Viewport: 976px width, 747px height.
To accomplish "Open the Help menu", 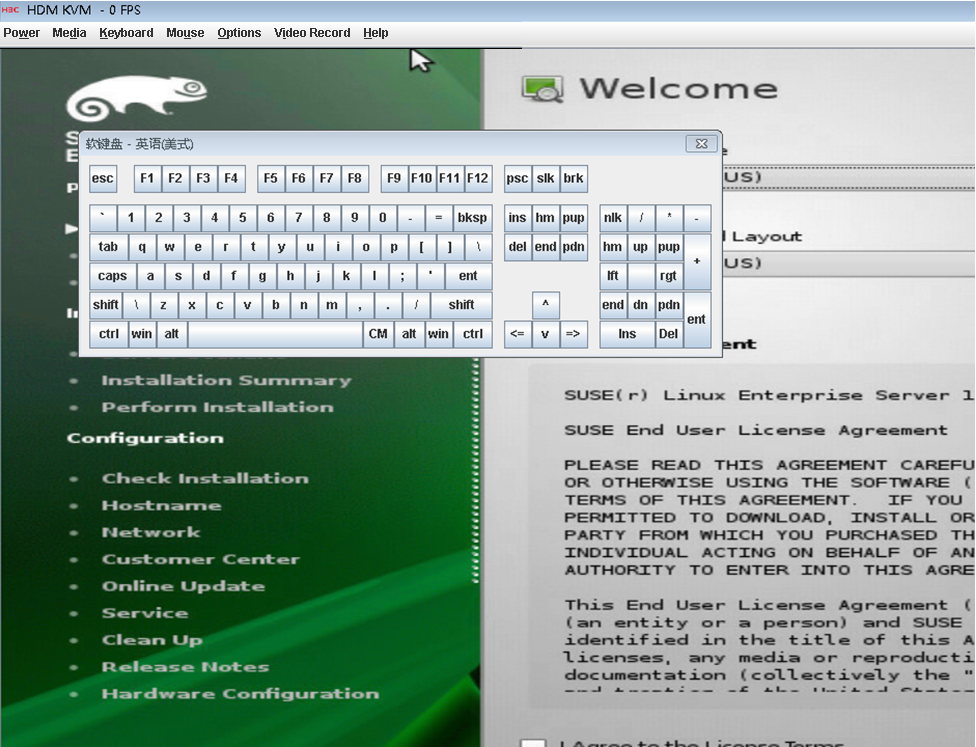I will [375, 33].
